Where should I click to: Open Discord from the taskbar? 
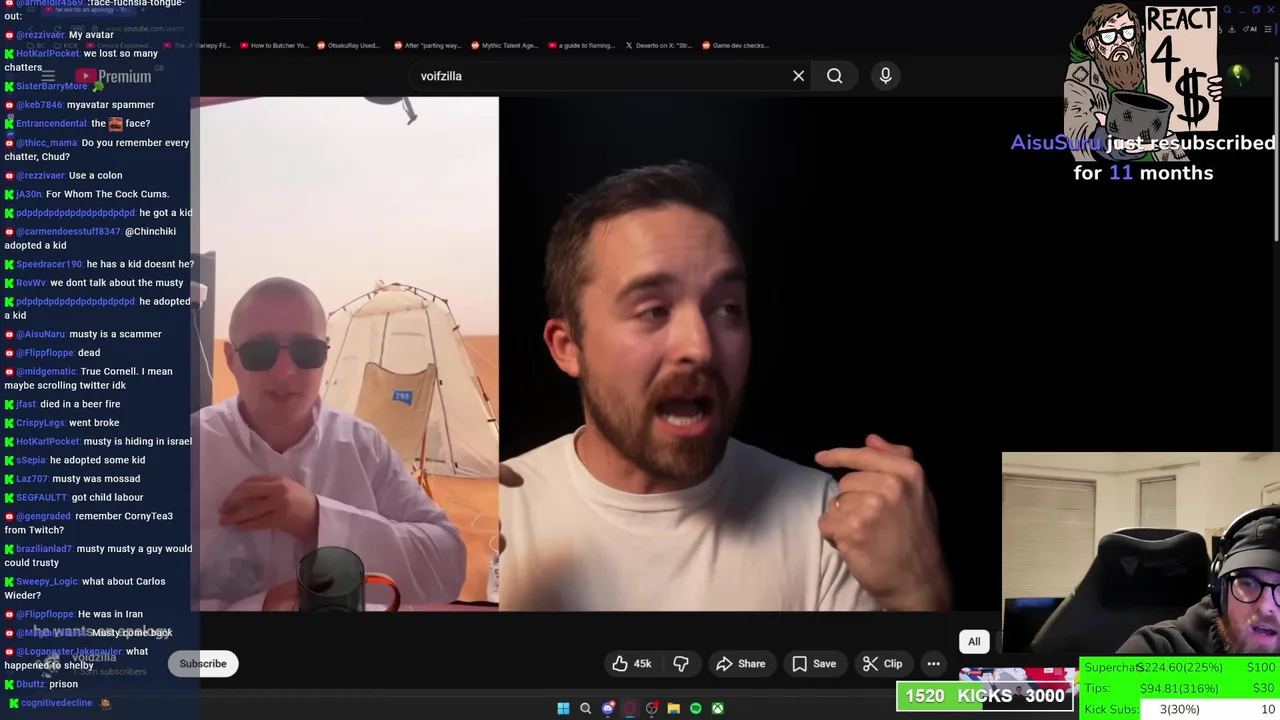pos(607,708)
